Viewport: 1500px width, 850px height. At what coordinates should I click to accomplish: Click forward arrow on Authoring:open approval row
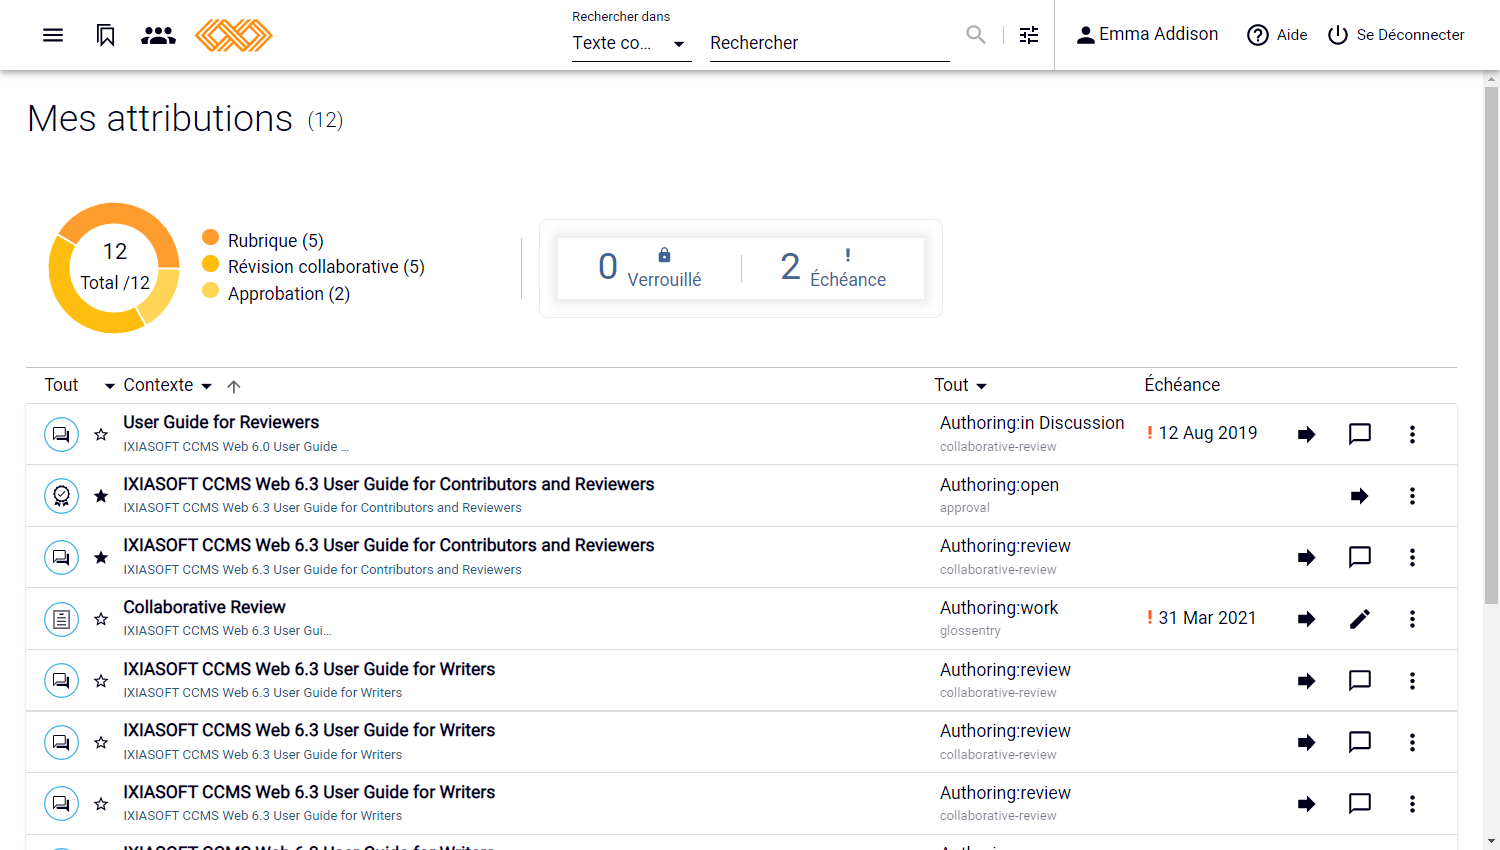[x=1359, y=496]
